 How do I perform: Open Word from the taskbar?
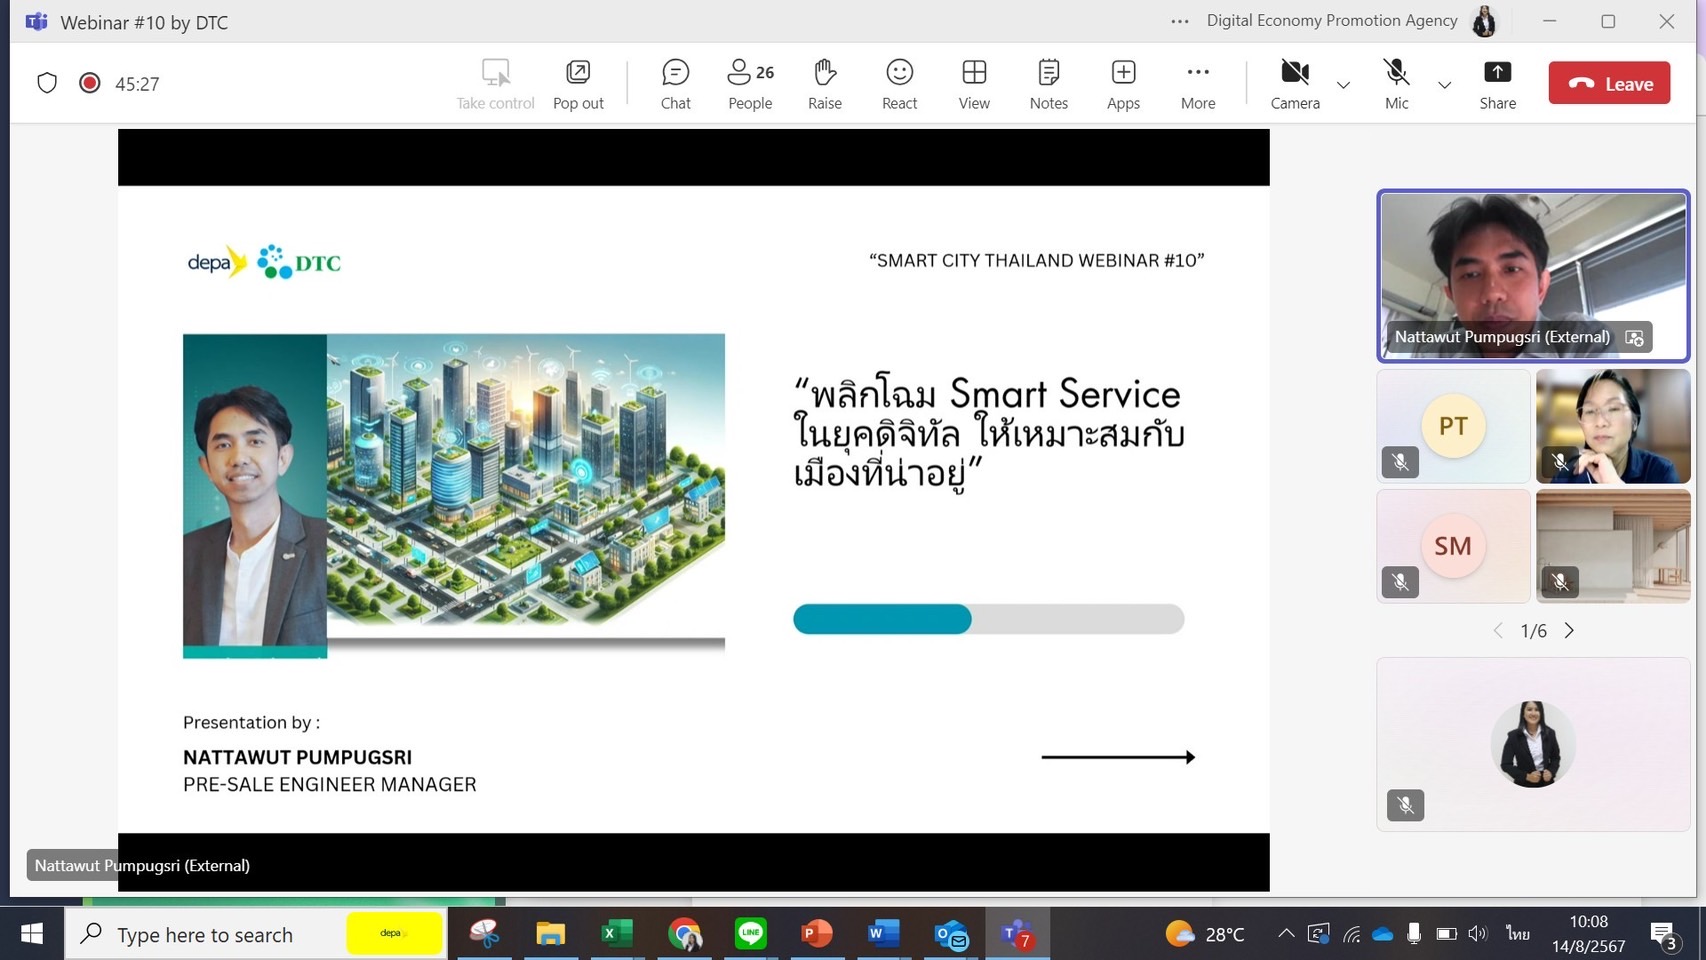883,934
